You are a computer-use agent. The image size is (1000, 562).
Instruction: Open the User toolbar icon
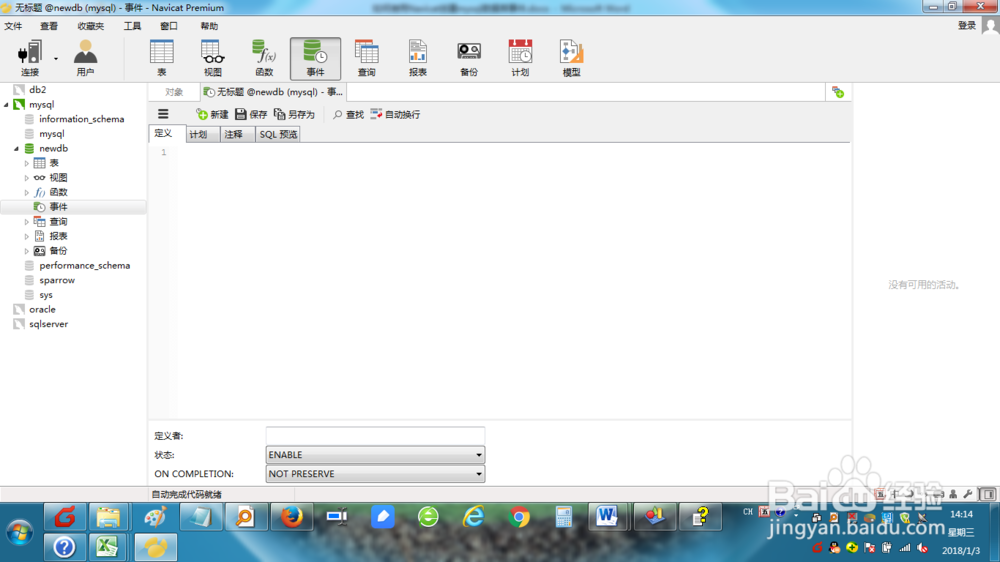pyautogui.click(x=85, y=58)
